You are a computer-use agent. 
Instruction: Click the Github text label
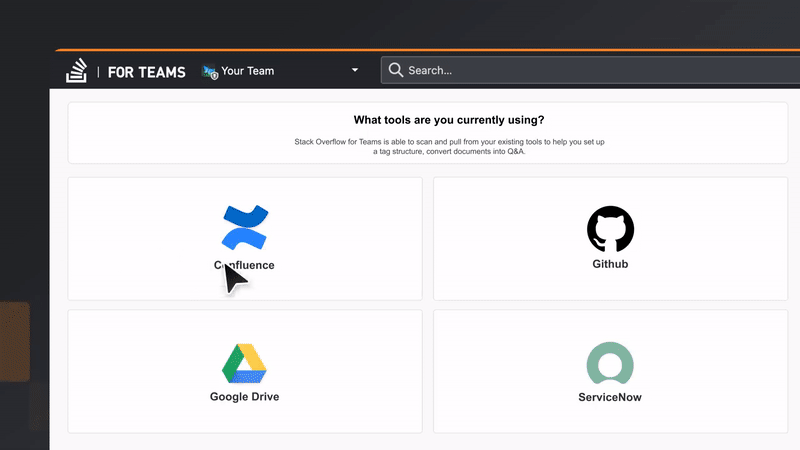(x=610, y=264)
